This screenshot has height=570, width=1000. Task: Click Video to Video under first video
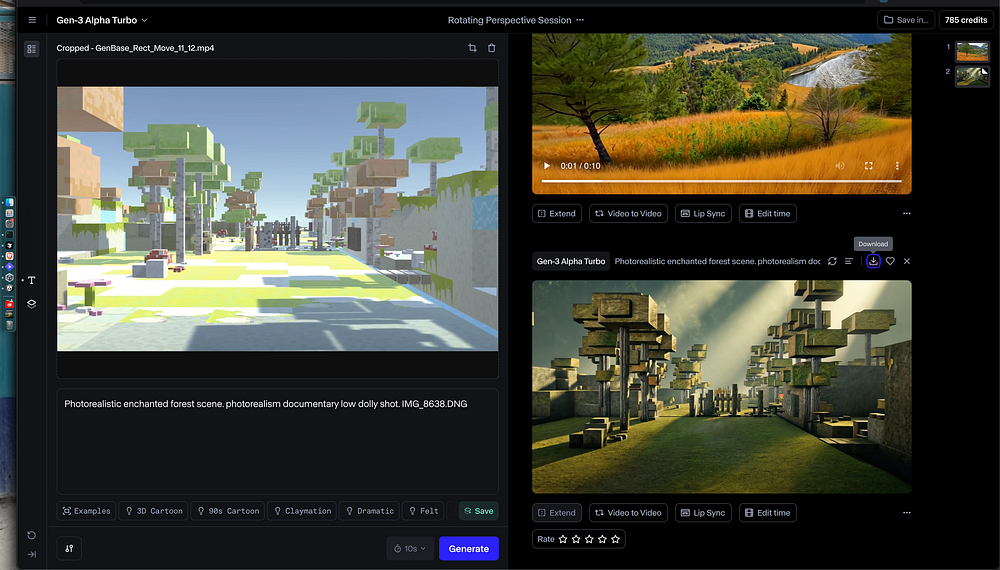click(628, 214)
